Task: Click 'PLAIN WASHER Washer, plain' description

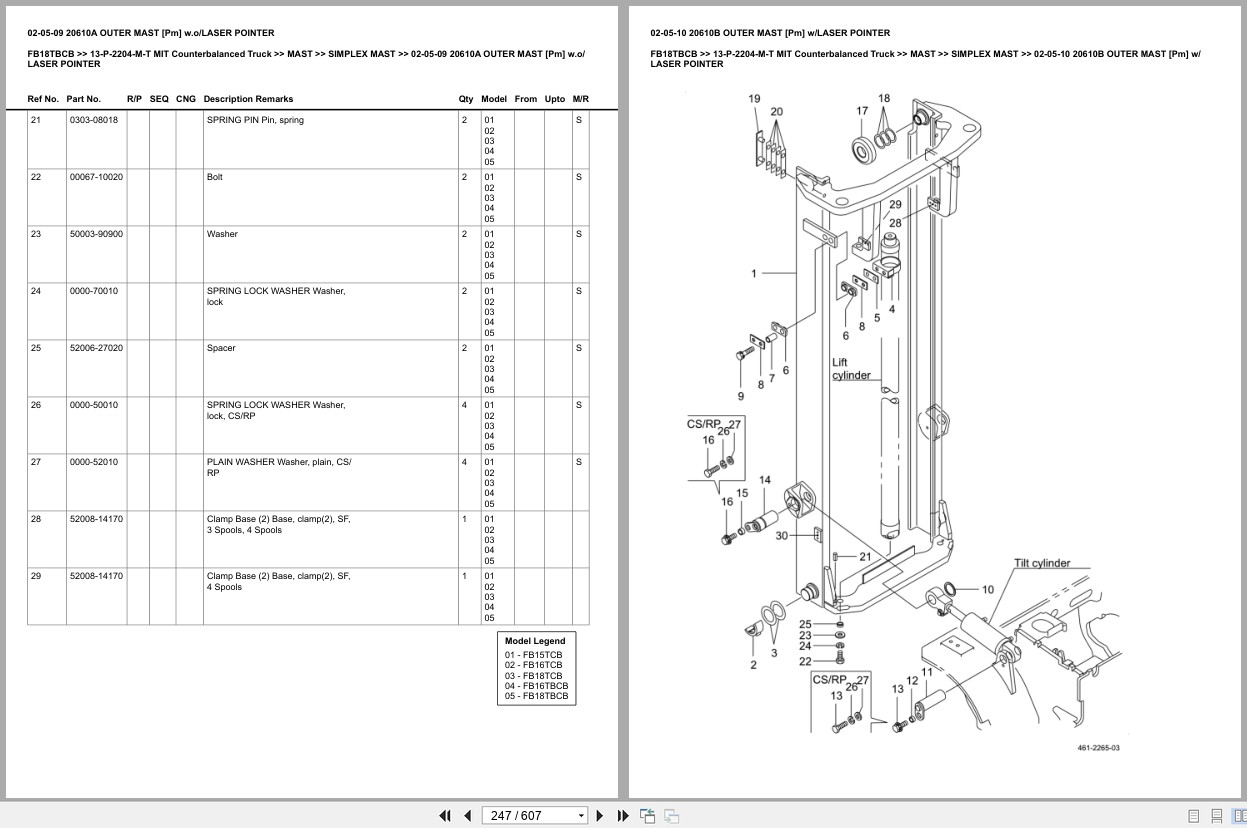Action: 279,467
